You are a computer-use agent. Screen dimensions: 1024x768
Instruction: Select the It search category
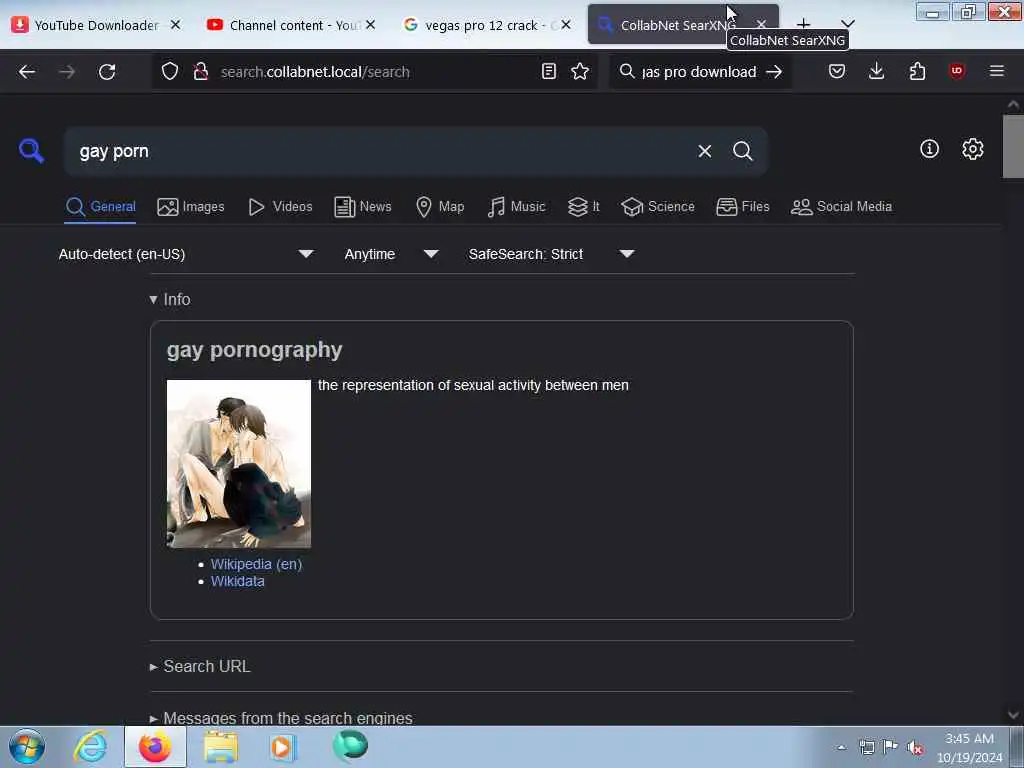pos(584,207)
